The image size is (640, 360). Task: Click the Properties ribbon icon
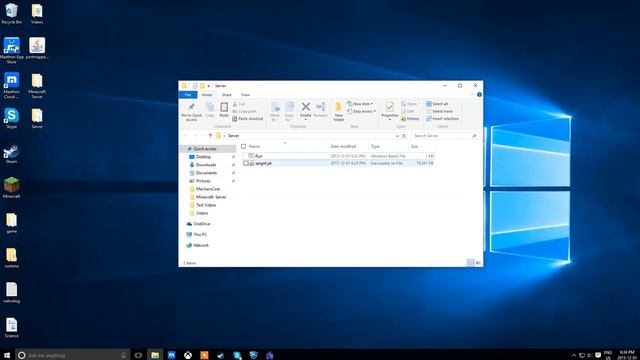coord(390,111)
